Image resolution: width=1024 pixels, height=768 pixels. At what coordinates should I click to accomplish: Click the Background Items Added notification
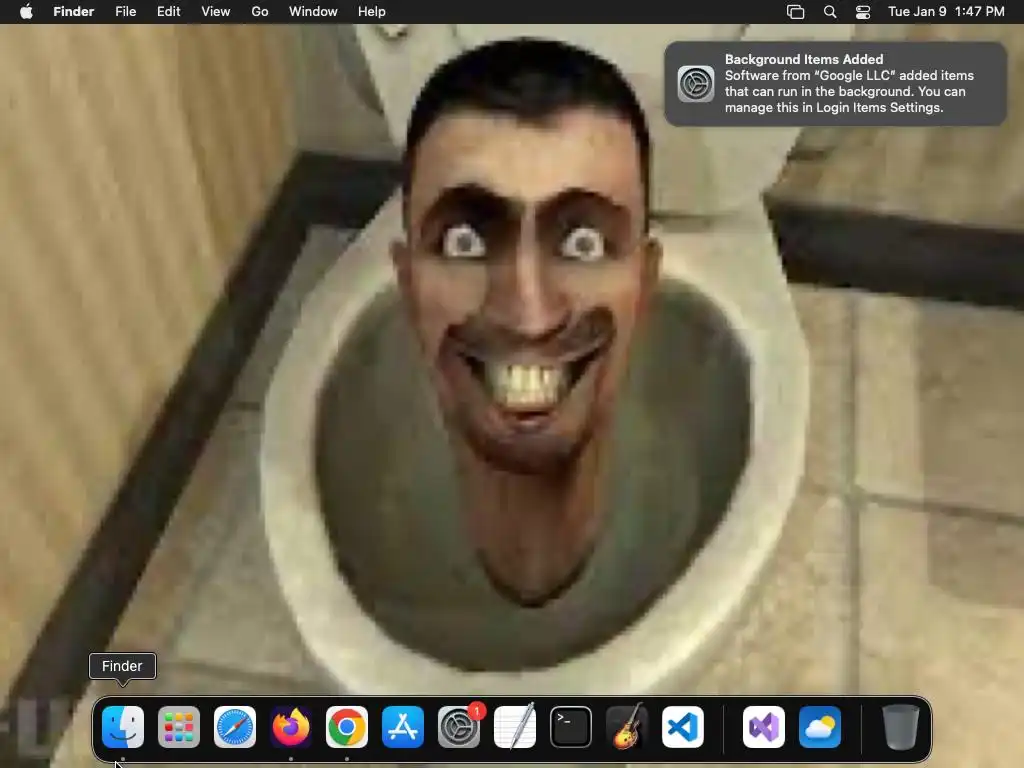(x=835, y=84)
